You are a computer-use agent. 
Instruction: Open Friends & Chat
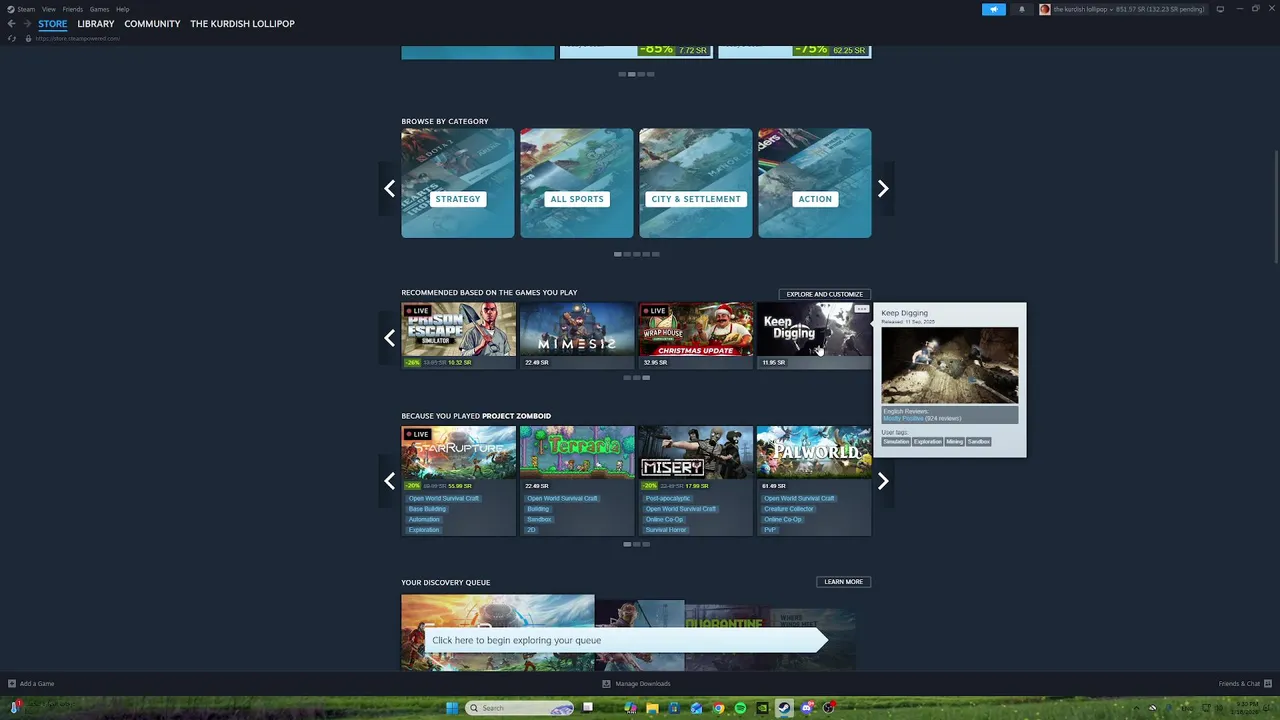[1243, 684]
